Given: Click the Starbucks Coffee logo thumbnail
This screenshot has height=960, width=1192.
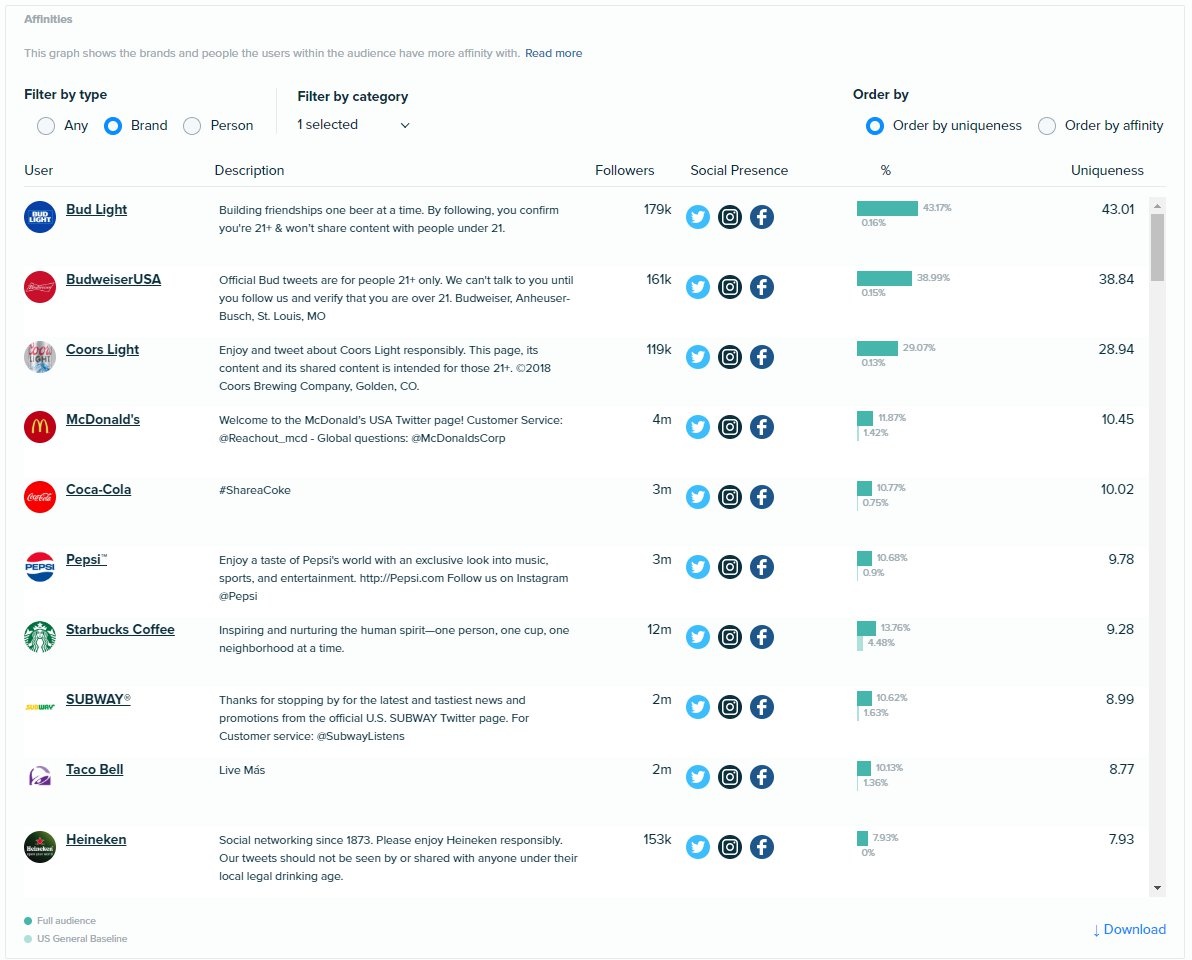Looking at the screenshot, I should tap(40, 637).
